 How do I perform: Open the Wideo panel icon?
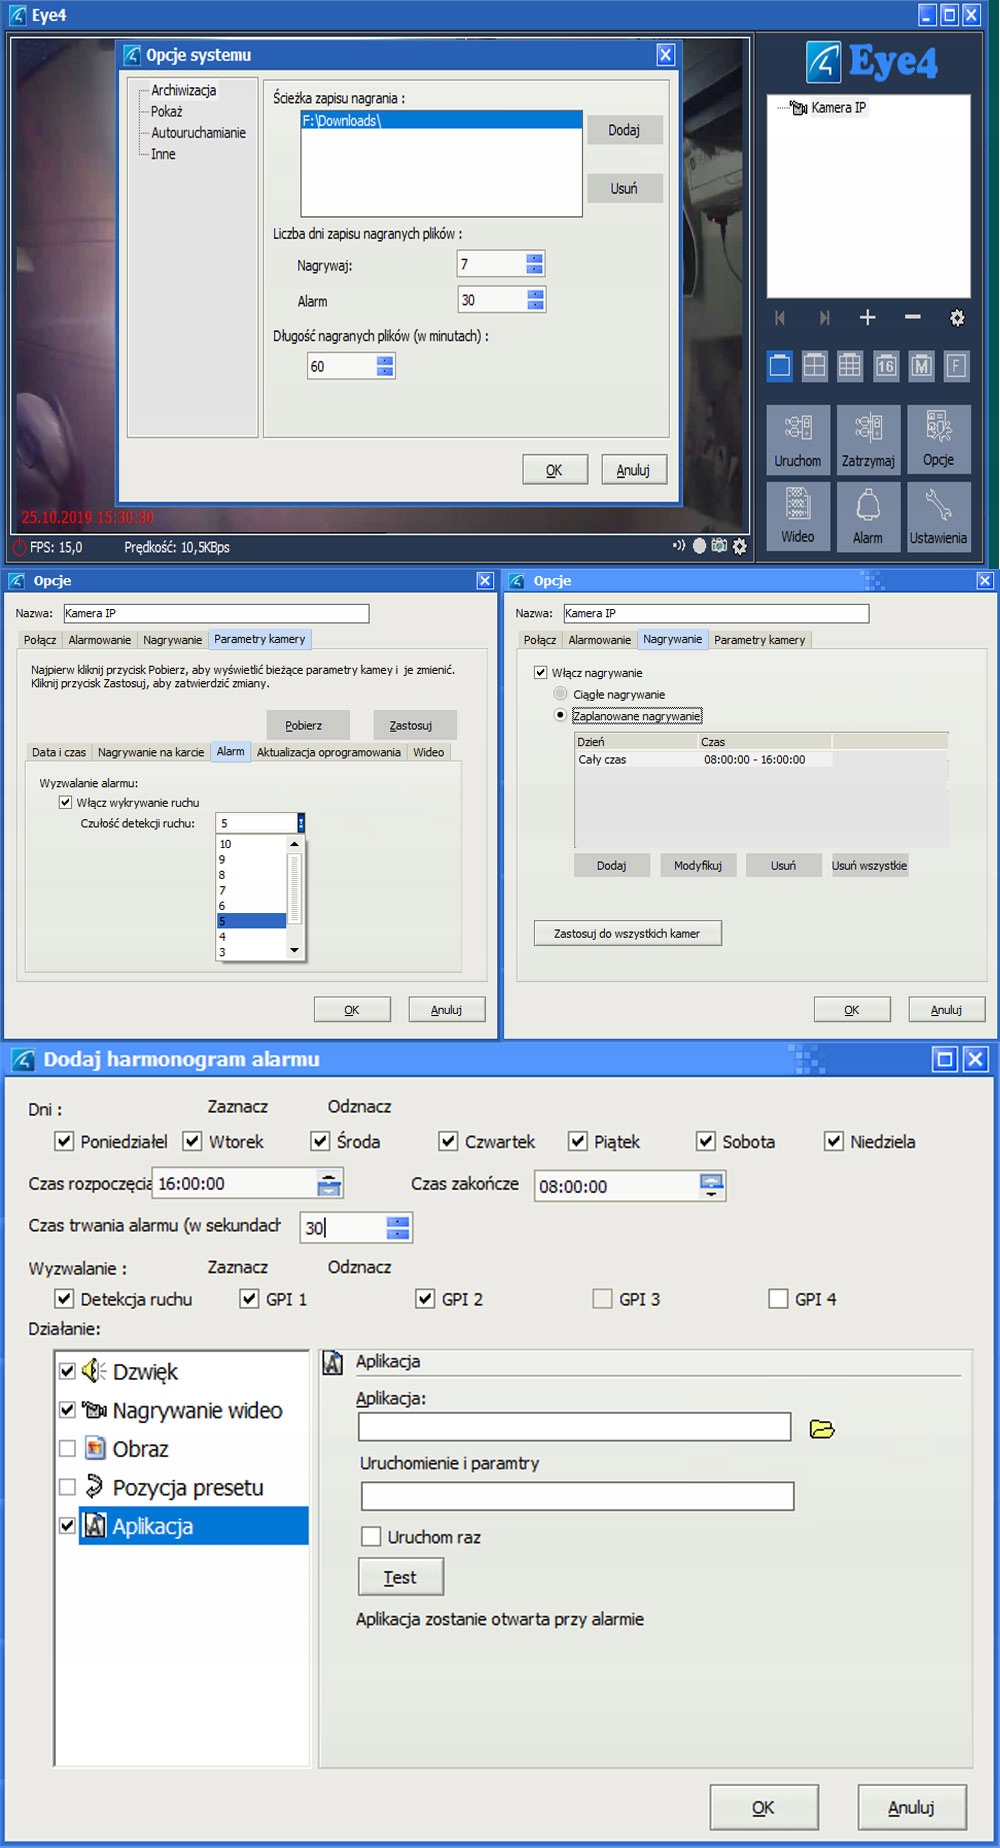coord(797,515)
